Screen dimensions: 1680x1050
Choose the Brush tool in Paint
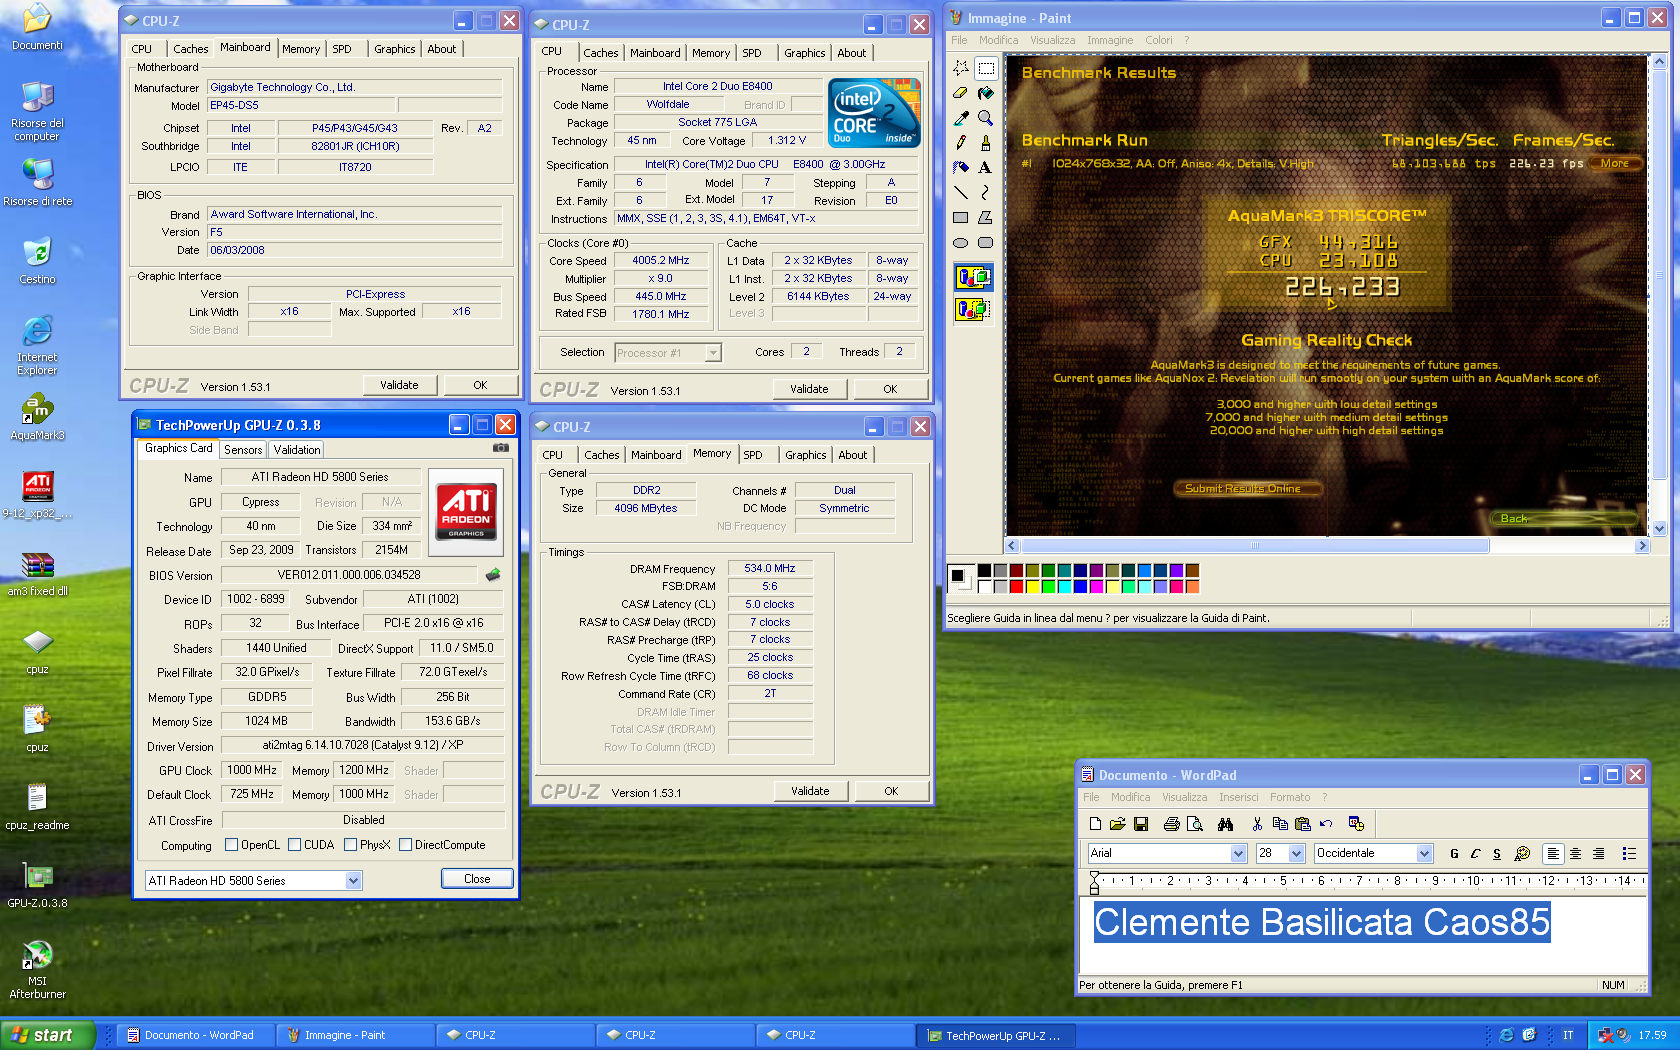click(986, 143)
